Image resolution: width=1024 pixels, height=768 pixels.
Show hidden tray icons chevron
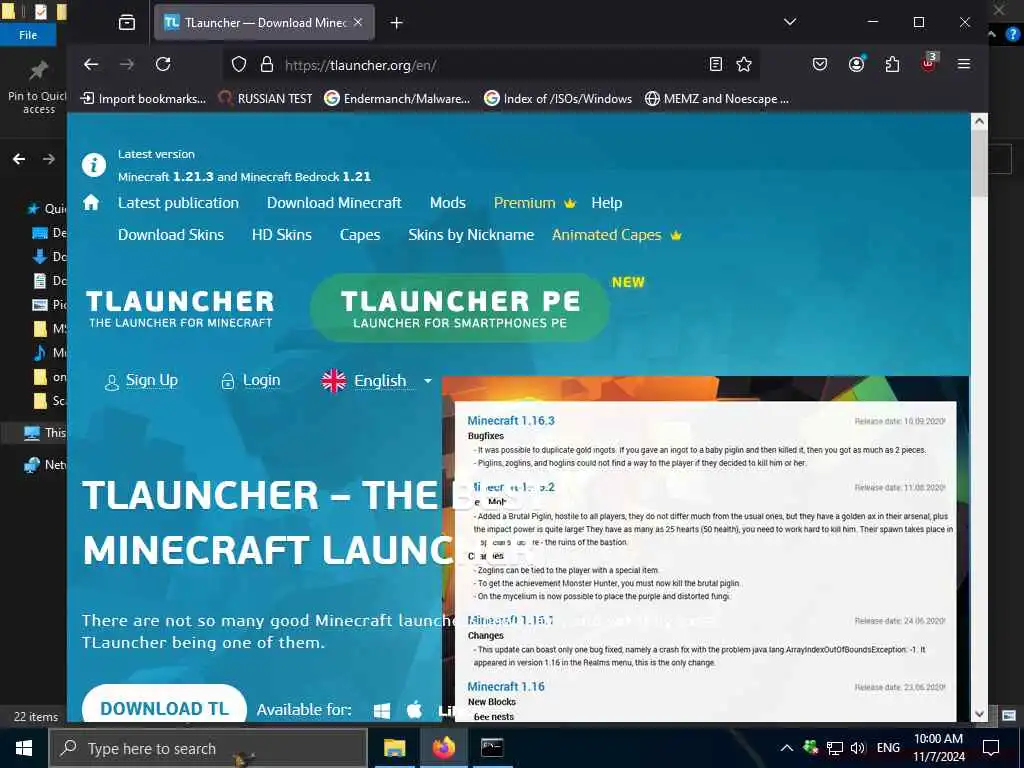786,748
